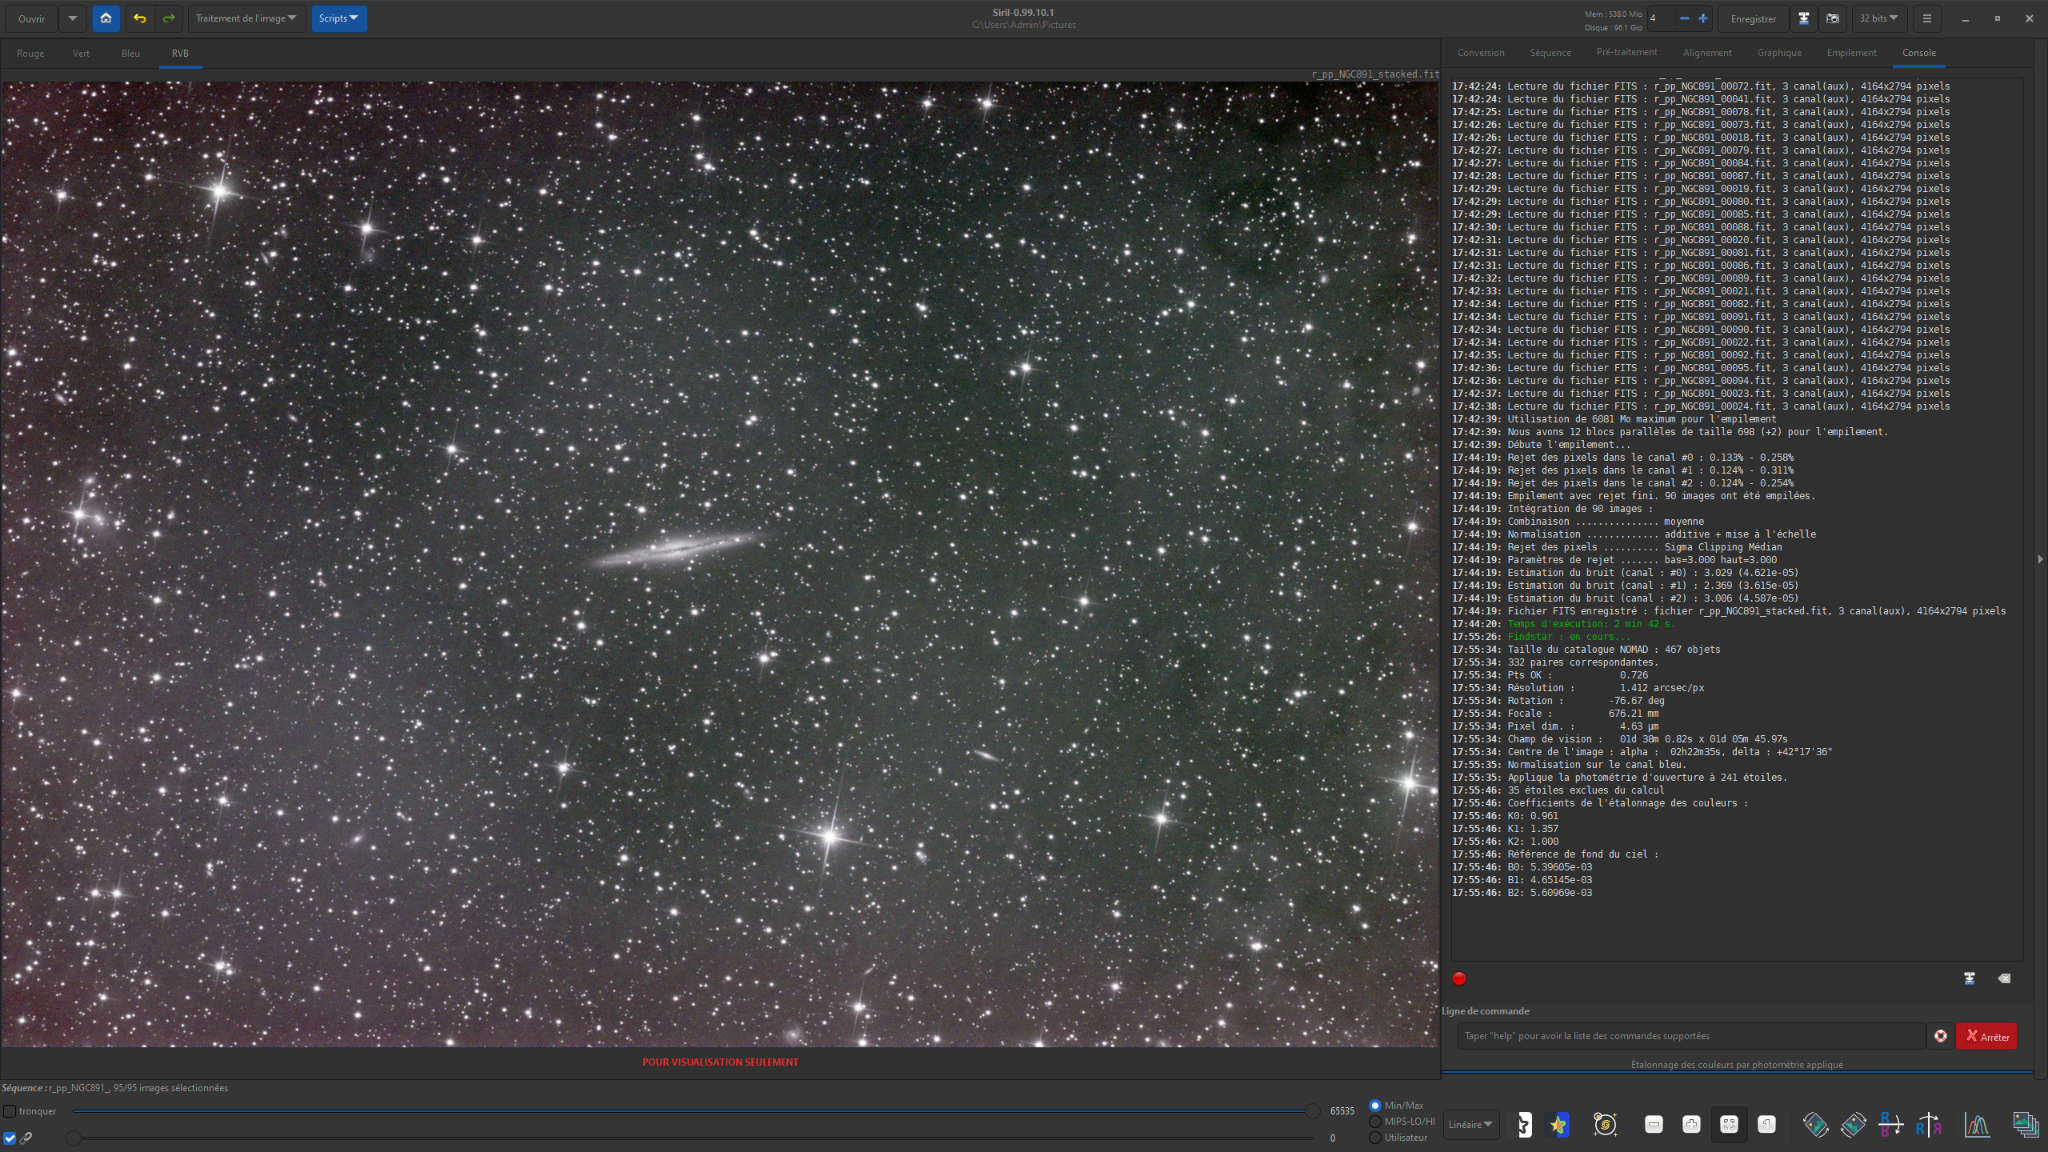Viewport: 2048px width, 1152px height.
Task: Open the Empilement tab
Action: [x=1852, y=53]
